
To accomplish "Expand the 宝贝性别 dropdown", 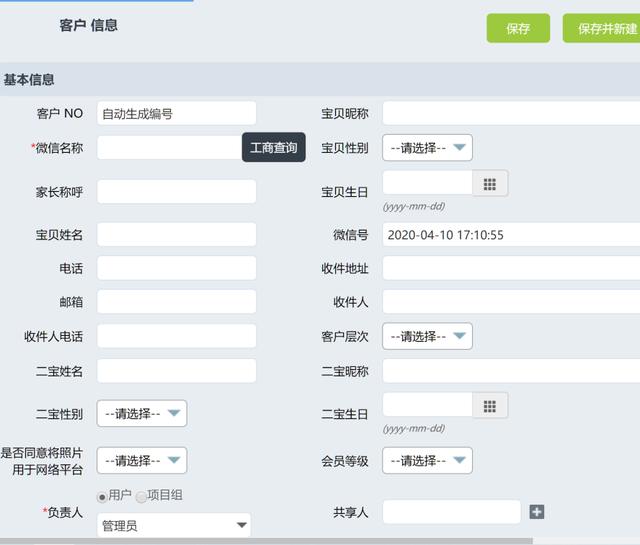I will [427, 148].
